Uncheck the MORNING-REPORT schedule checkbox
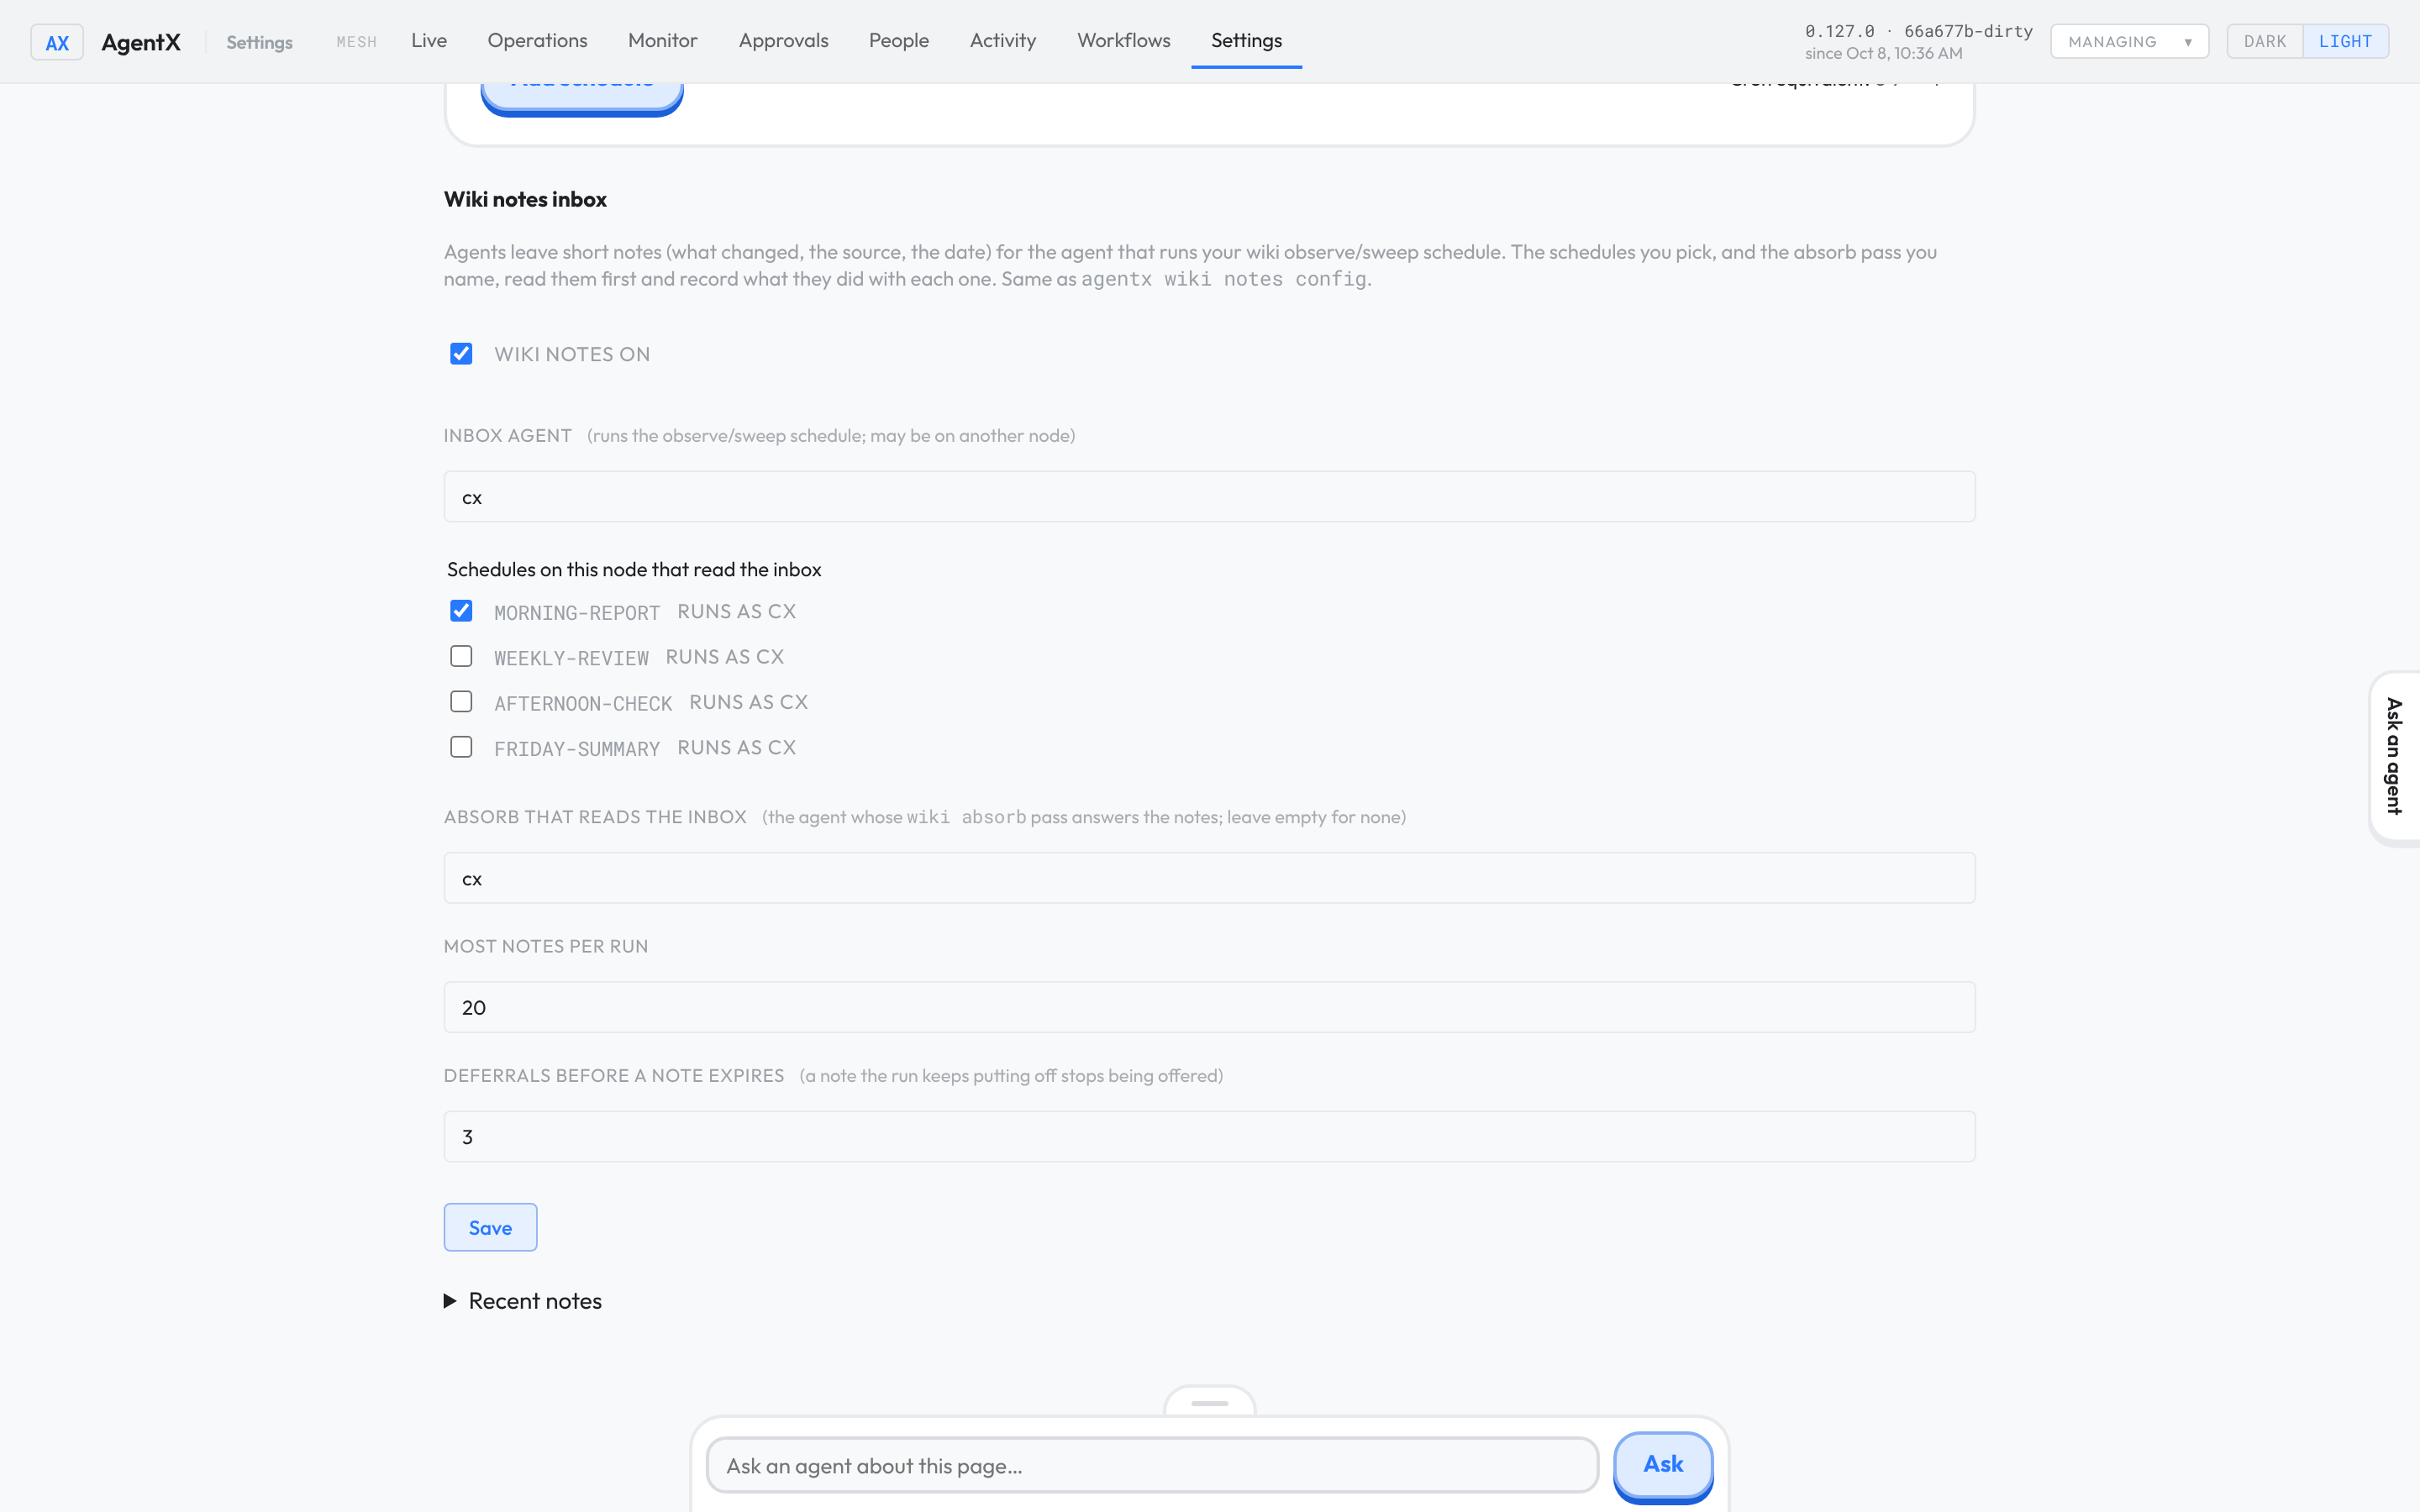Image resolution: width=2420 pixels, height=1512 pixels. 461,611
